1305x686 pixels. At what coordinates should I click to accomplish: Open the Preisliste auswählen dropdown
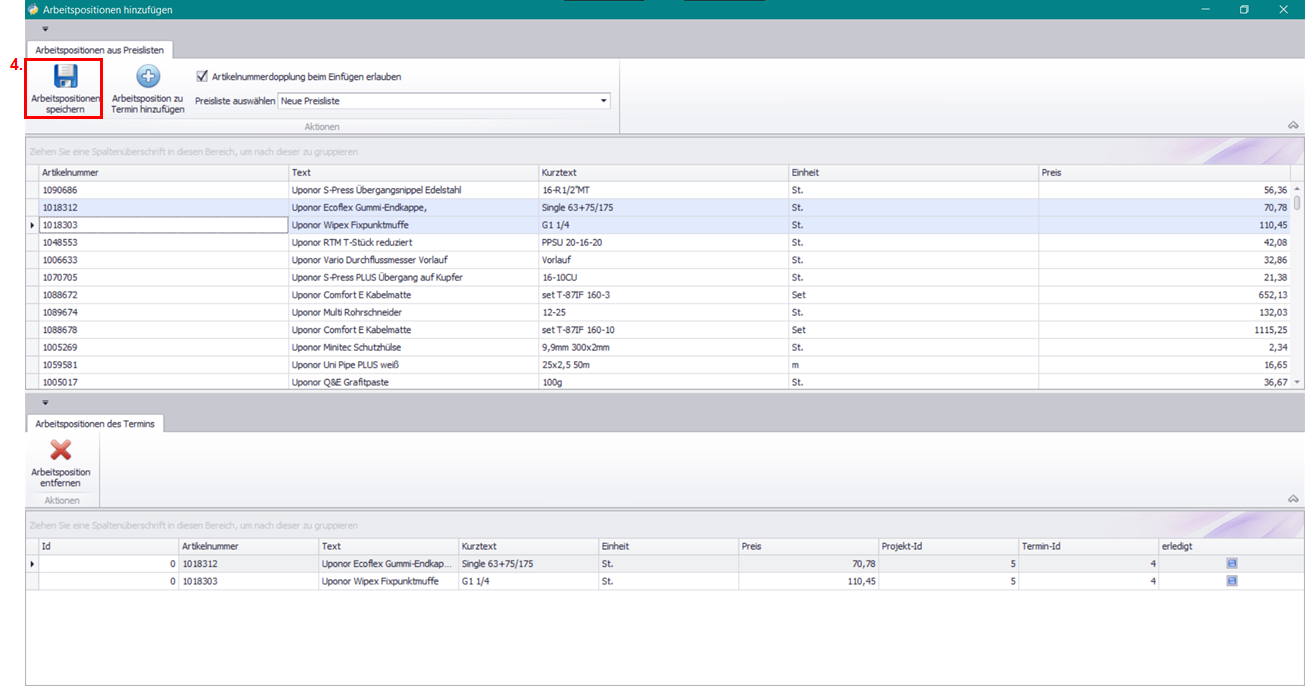click(603, 101)
